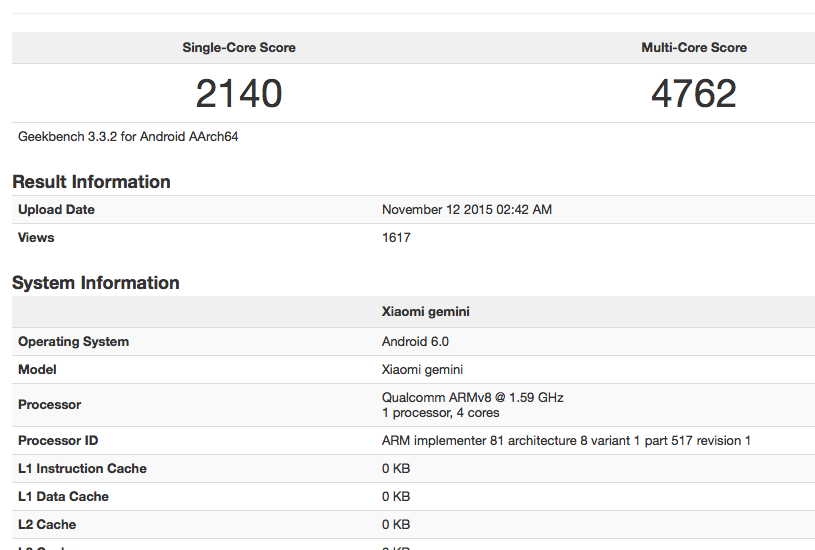Click the L1 Instruction Cache label
This screenshot has width=815, height=550.
point(82,468)
